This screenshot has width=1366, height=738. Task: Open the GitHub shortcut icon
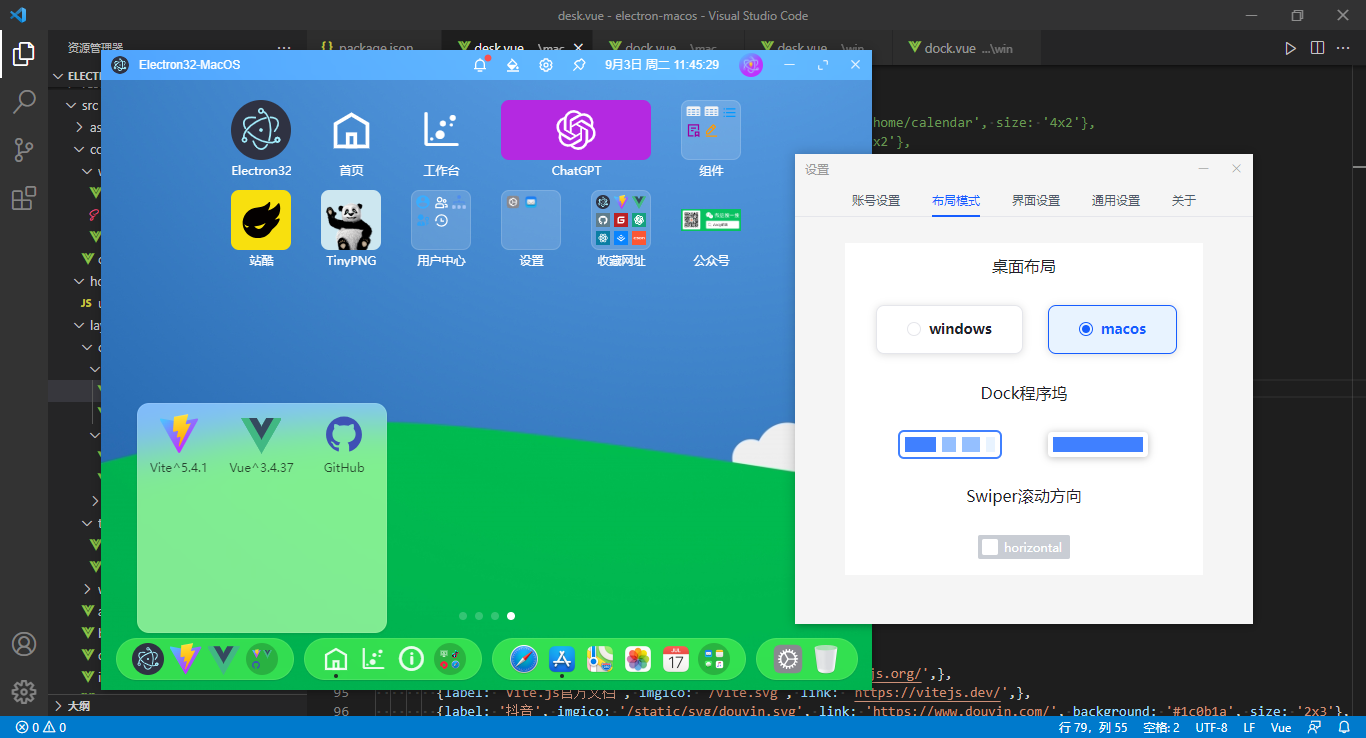pyautogui.click(x=343, y=435)
